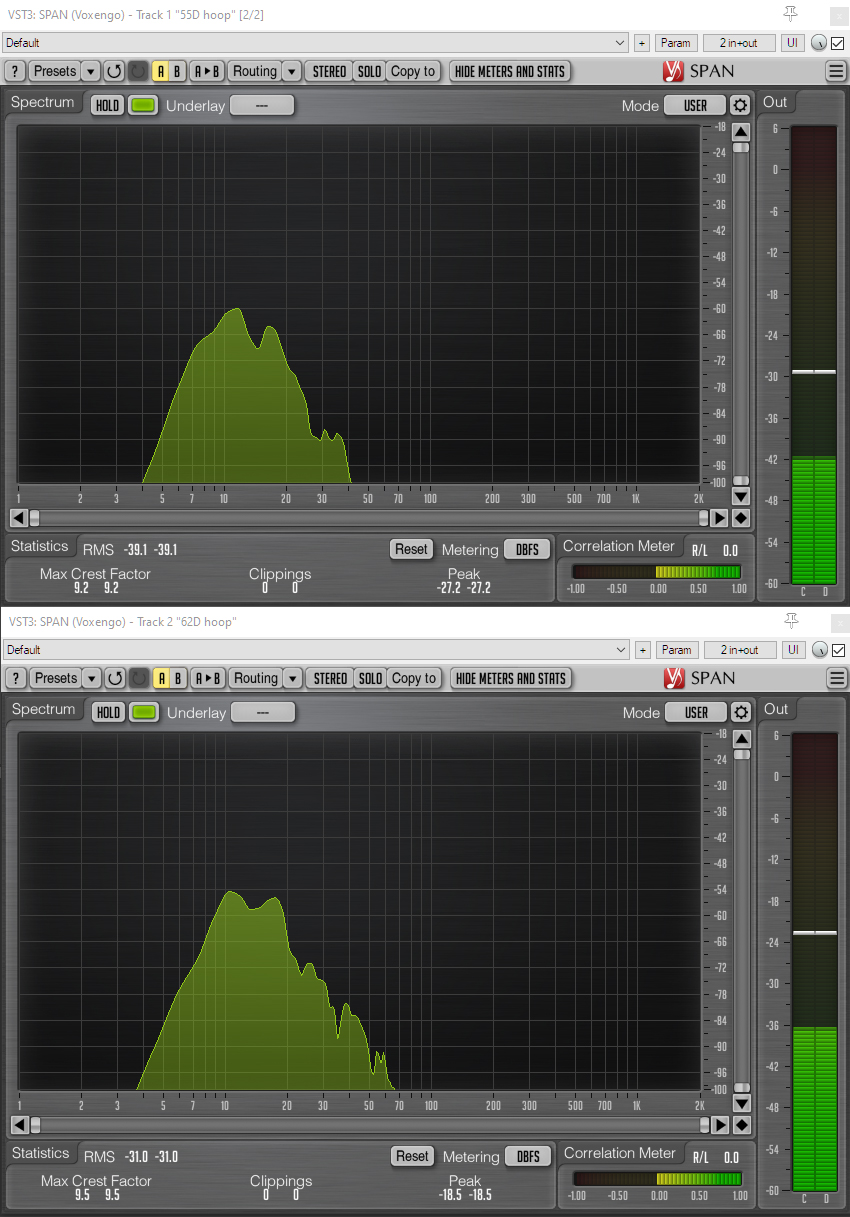Toggle HOLD in the 55D hoop spectrum panel
Viewport: 850px width, 1217px height.
(x=107, y=106)
